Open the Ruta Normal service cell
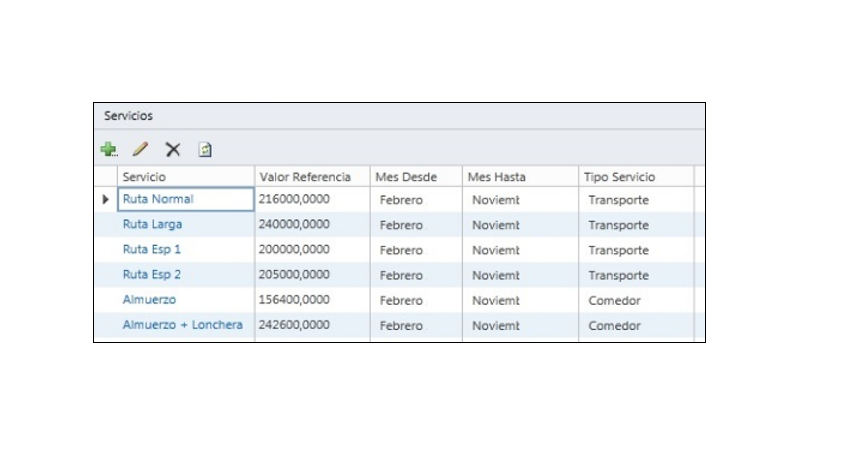This screenshot has height=471, width=855. click(x=185, y=199)
